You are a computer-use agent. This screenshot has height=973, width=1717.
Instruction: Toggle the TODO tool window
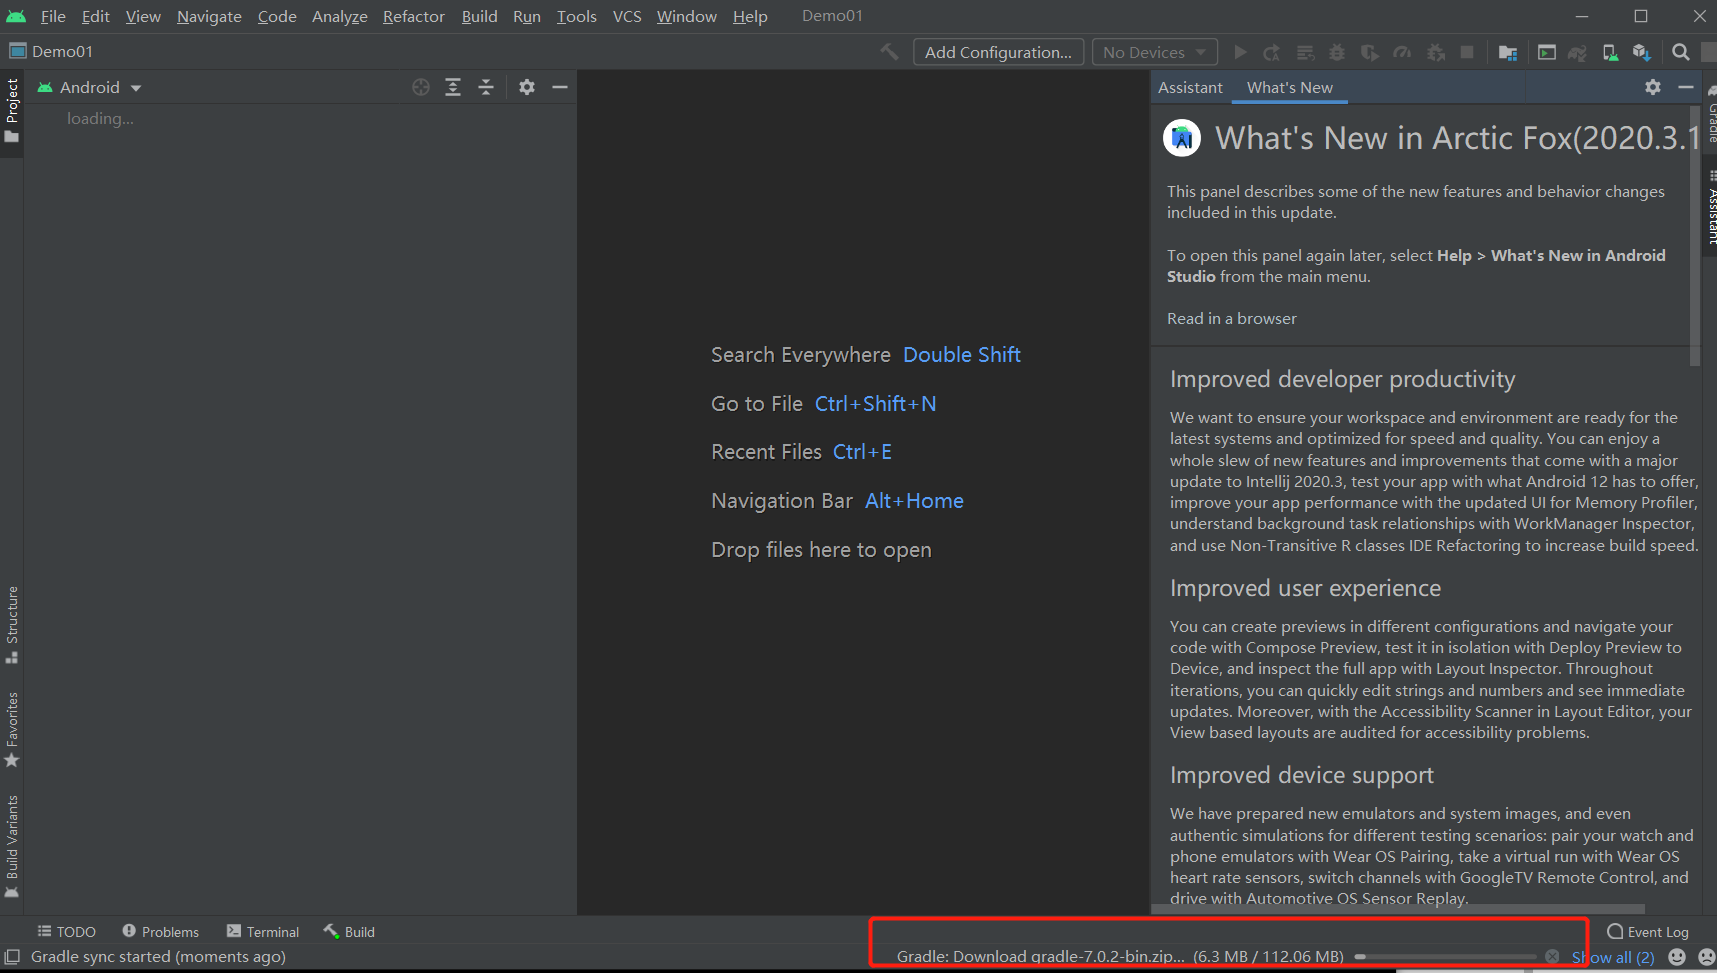click(66, 931)
